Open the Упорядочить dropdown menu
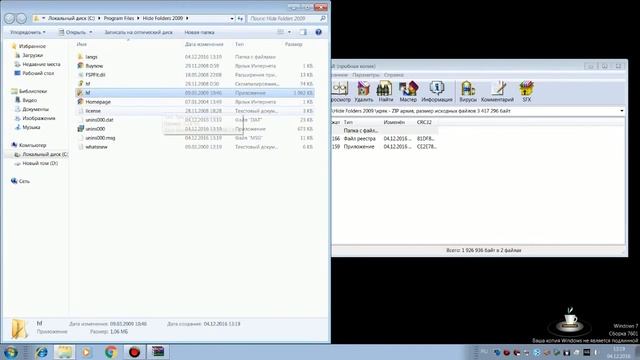This screenshot has height=360, width=640. click(28, 32)
